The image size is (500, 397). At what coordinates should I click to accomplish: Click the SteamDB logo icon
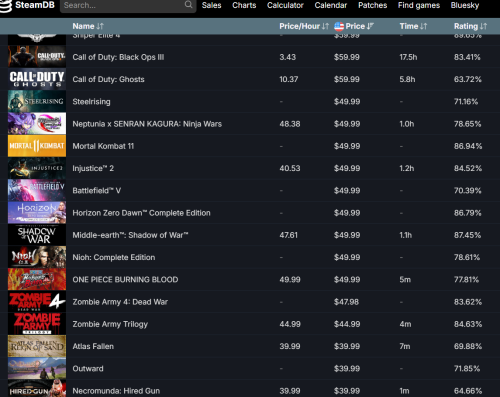5,5
